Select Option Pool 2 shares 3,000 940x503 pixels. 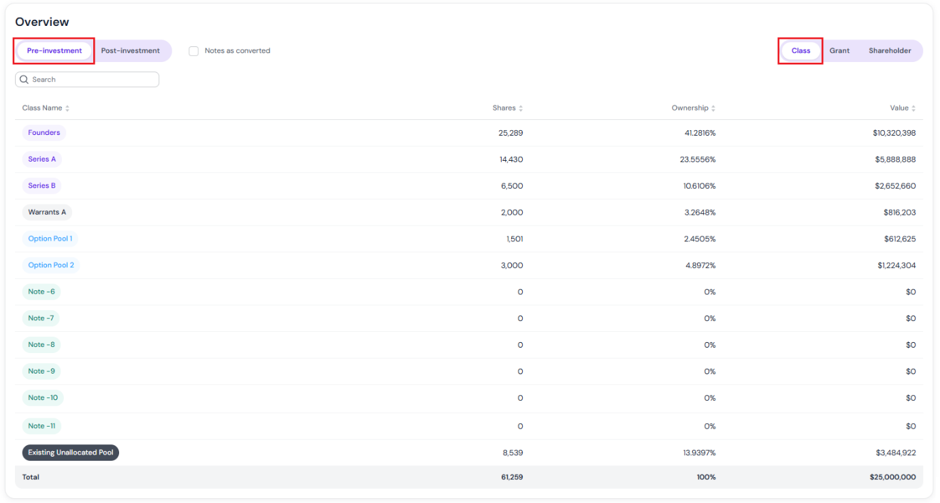click(x=512, y=265)
